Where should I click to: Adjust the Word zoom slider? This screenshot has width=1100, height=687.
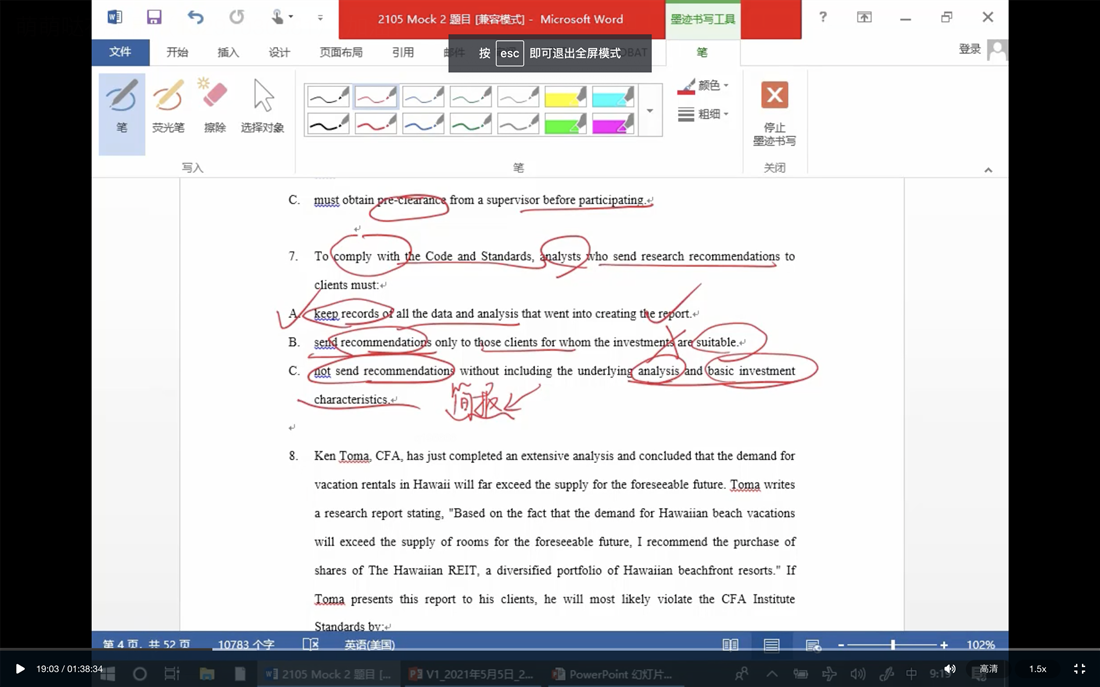(x=892, y=645)
